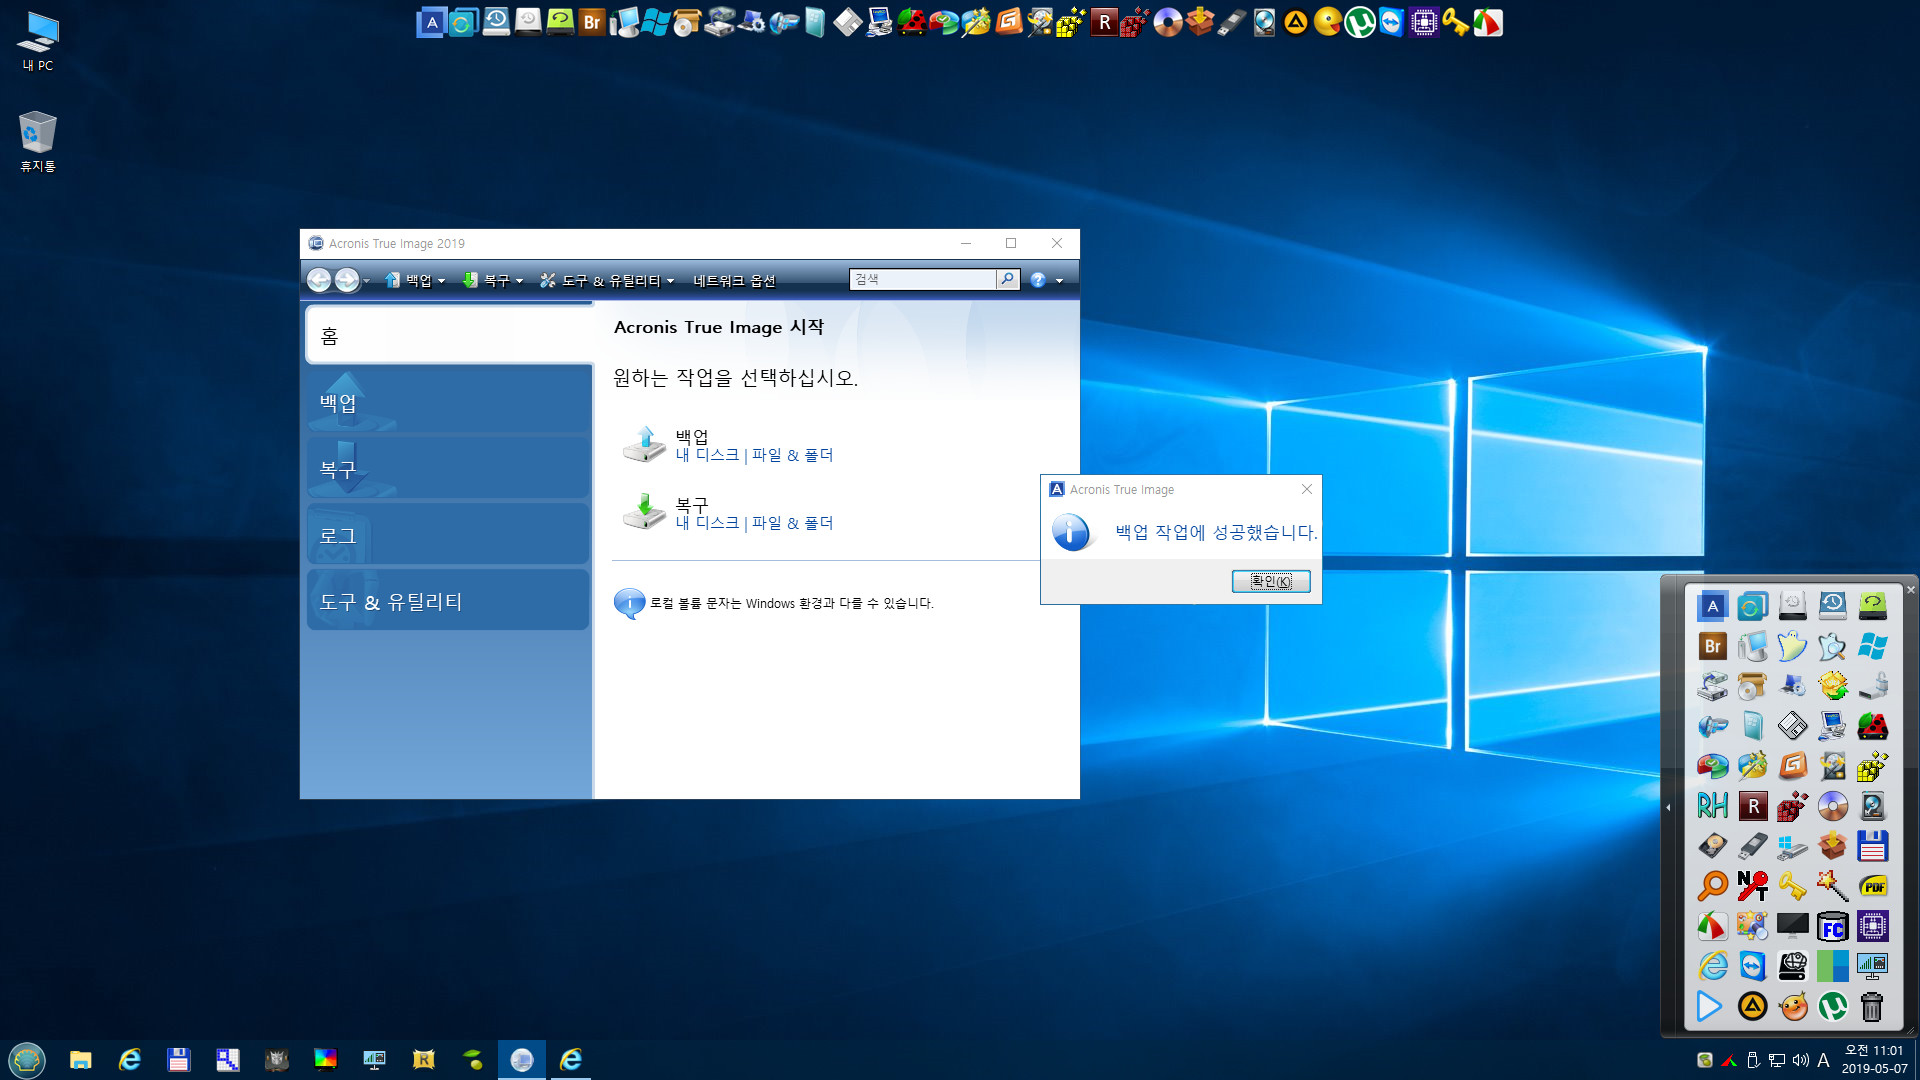
Task: Collapse the launcher panel with its left arrow
Action: pyautogui.click(x=1668, y=807)
